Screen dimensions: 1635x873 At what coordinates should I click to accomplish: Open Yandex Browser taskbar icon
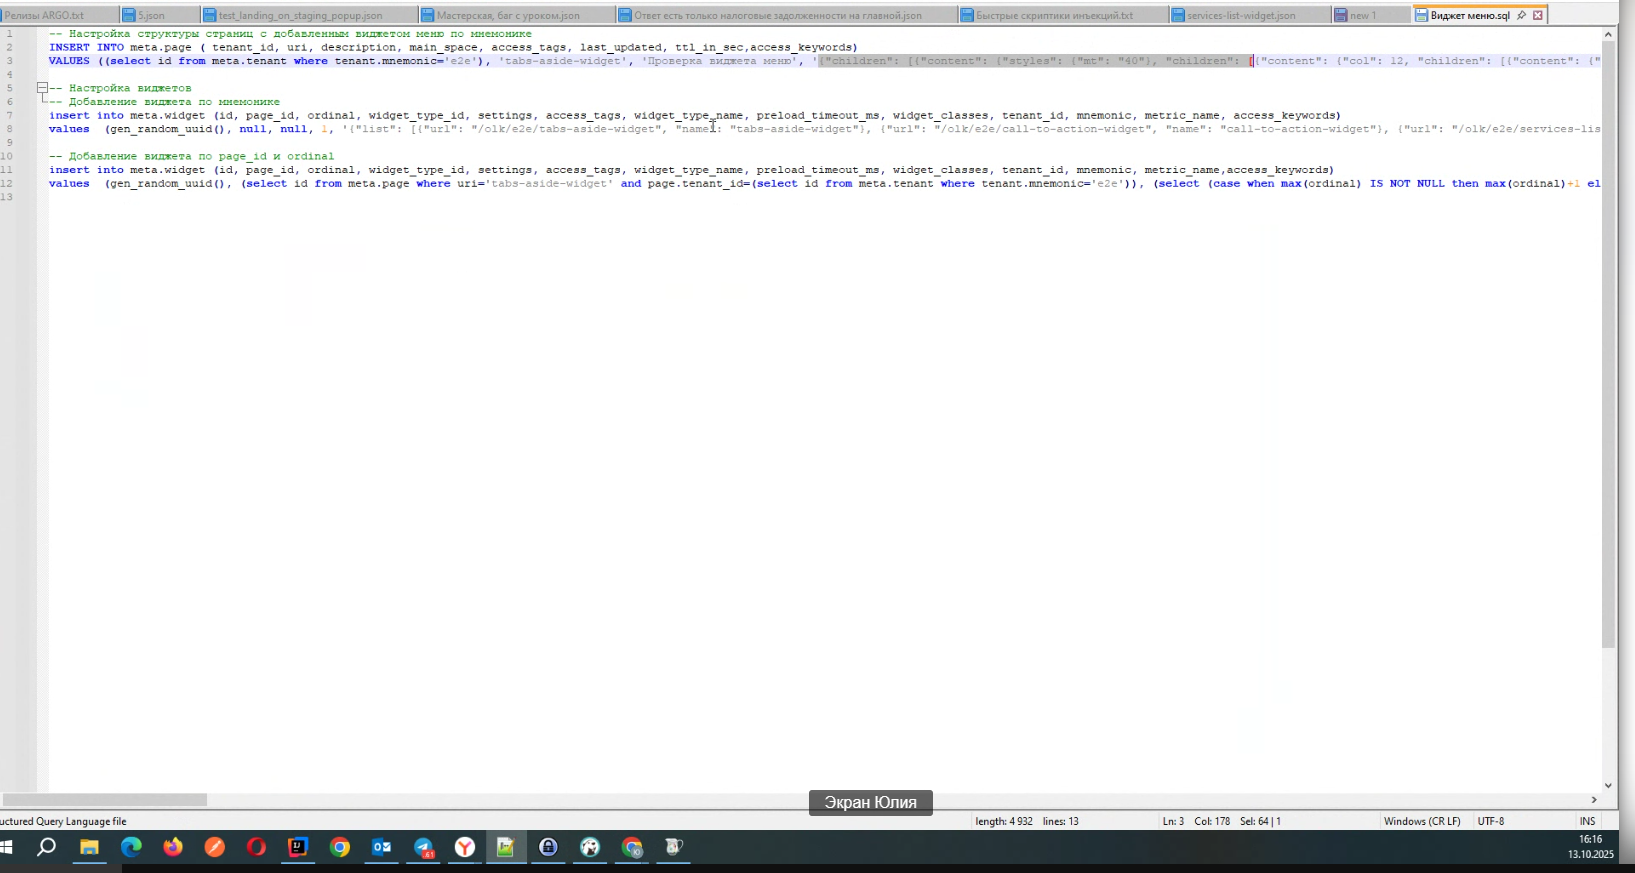pyautogui.click(x=465, y=848)
